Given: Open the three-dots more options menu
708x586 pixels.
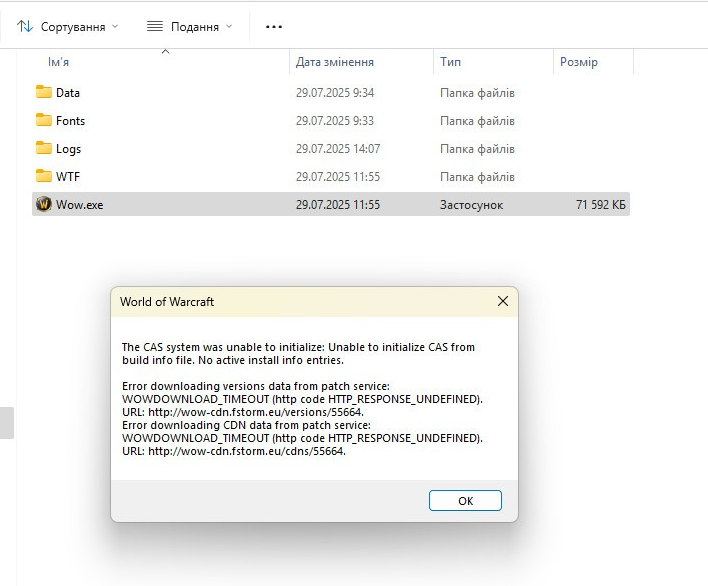Looking at the screenshot, I should (273, 27).
